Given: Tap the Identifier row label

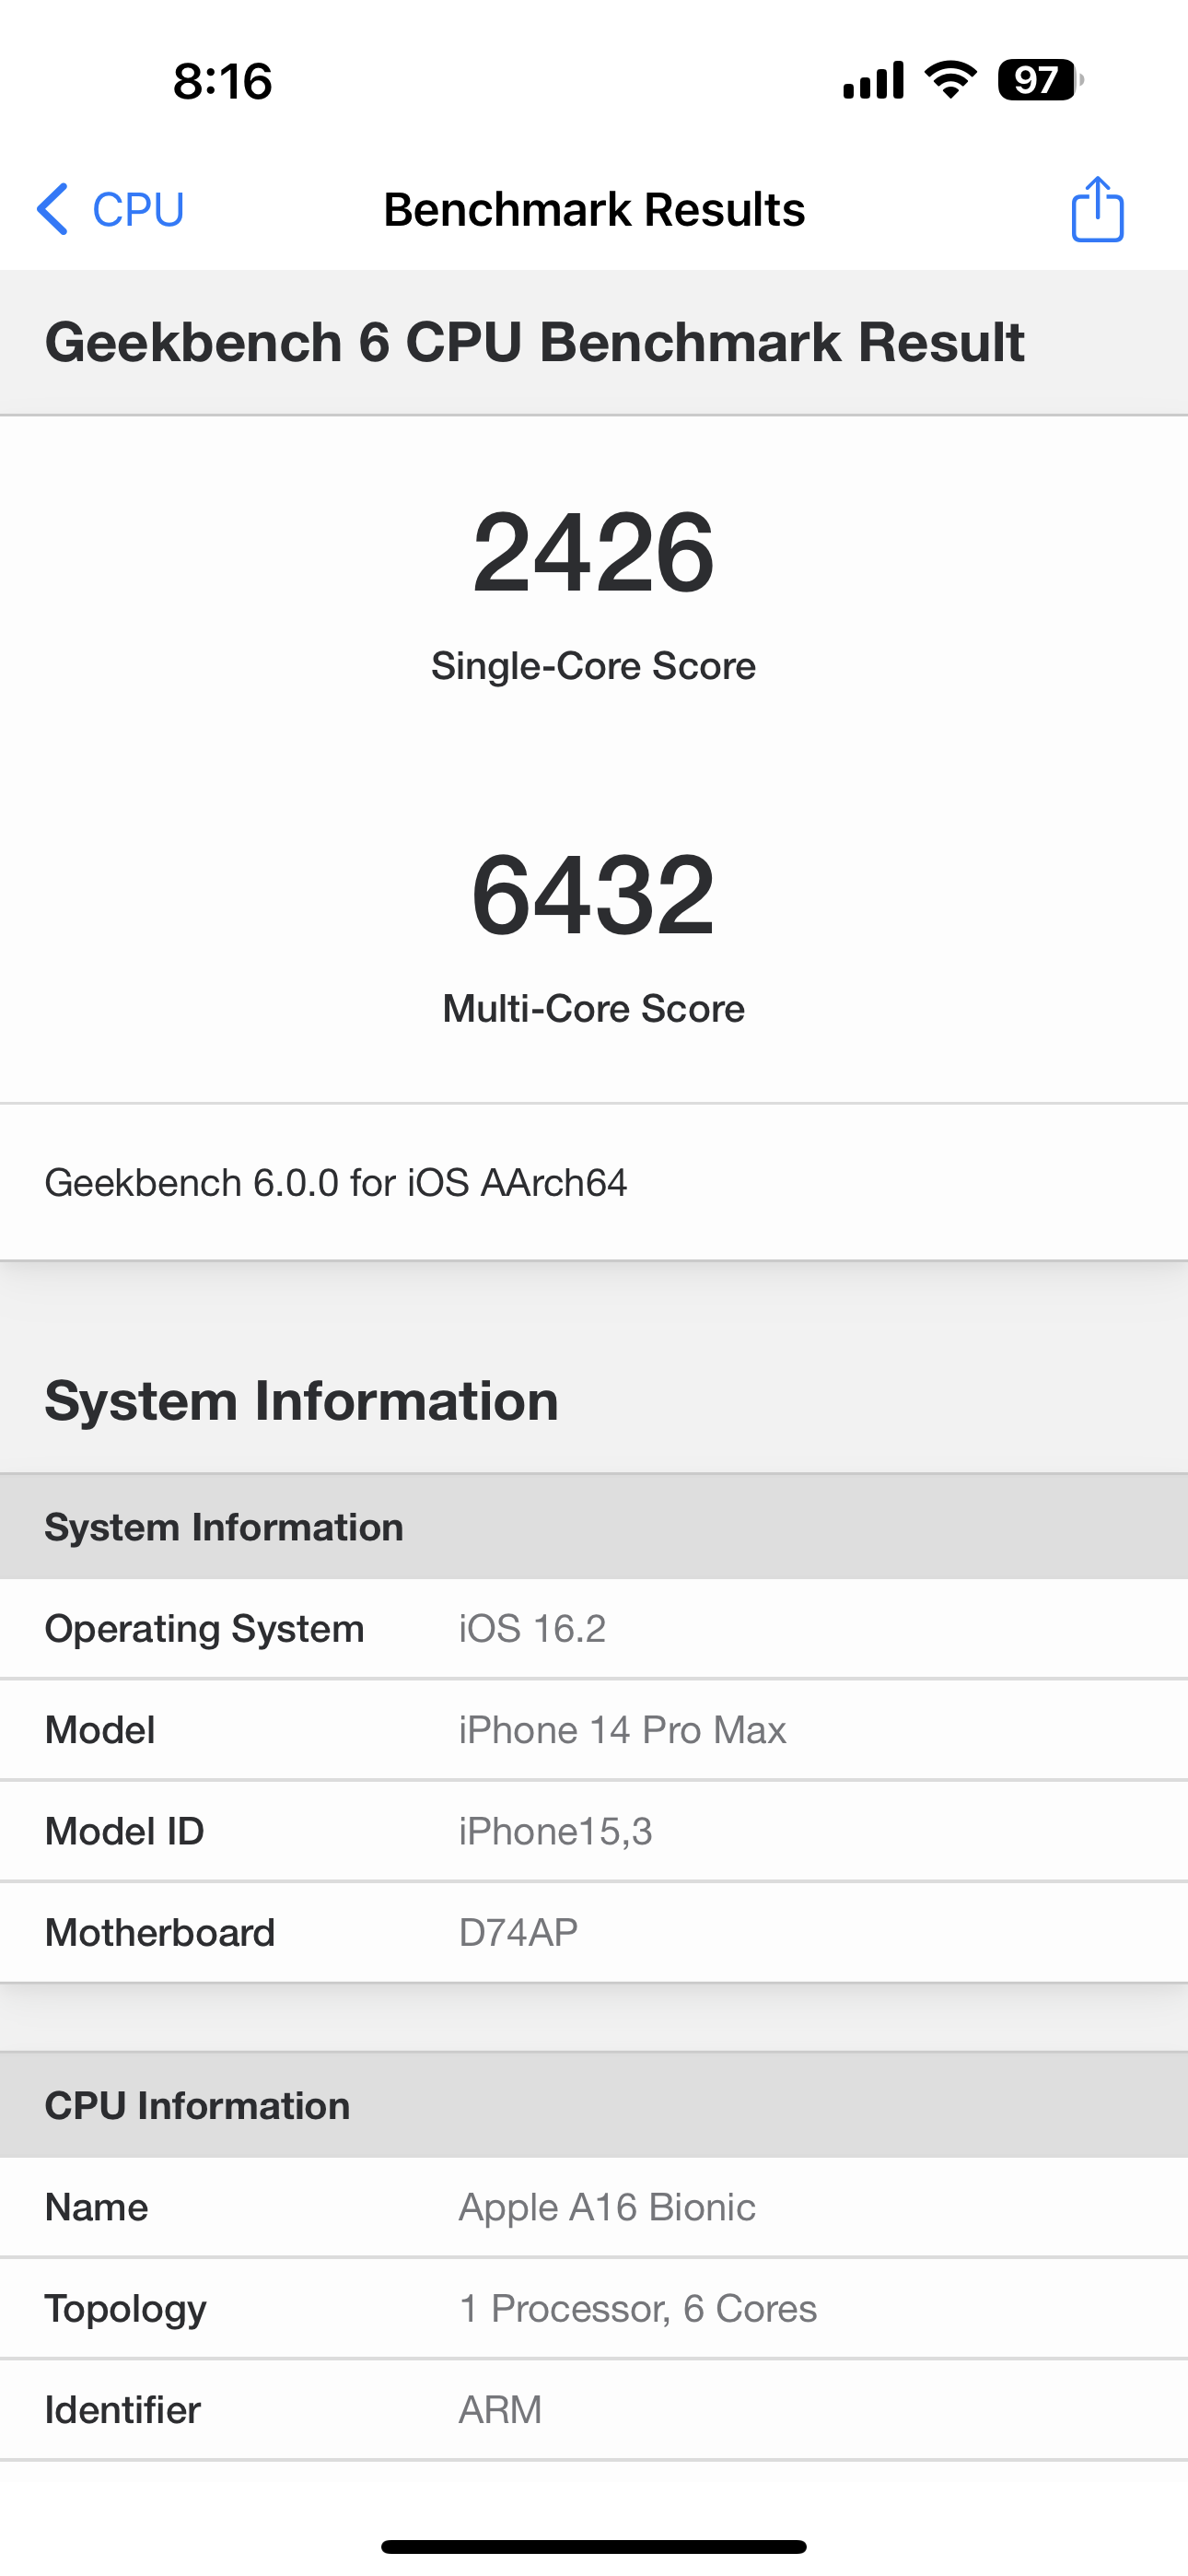Looking at the screenshot, I should point(123,2410).
